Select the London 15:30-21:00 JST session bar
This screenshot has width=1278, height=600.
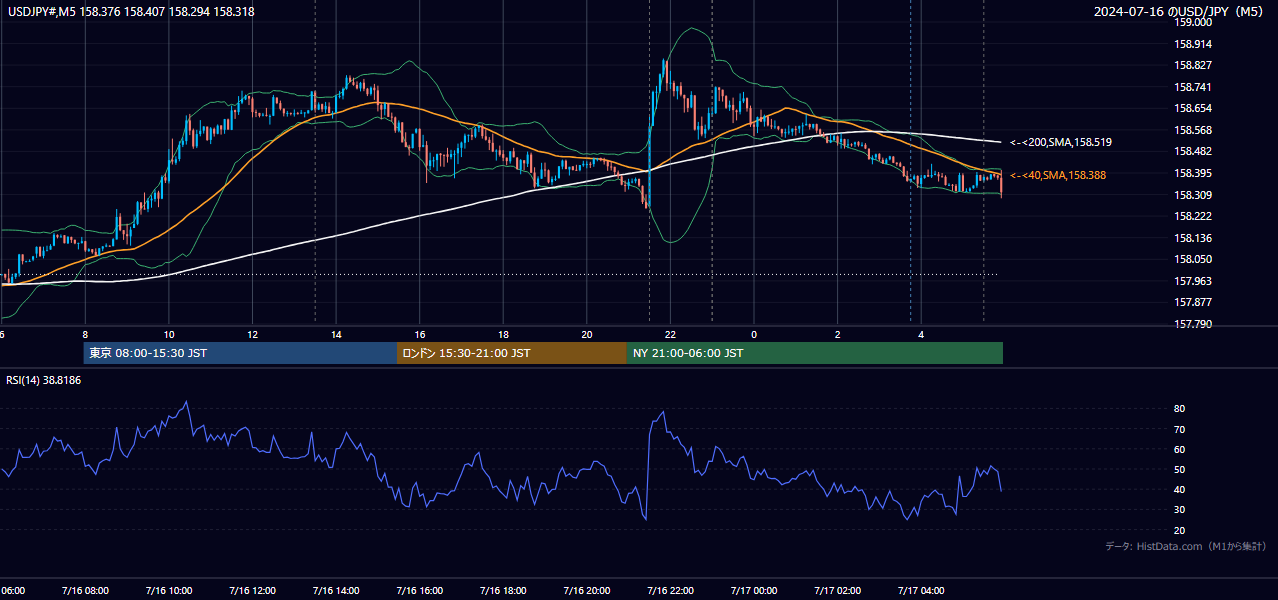(512, 353)
